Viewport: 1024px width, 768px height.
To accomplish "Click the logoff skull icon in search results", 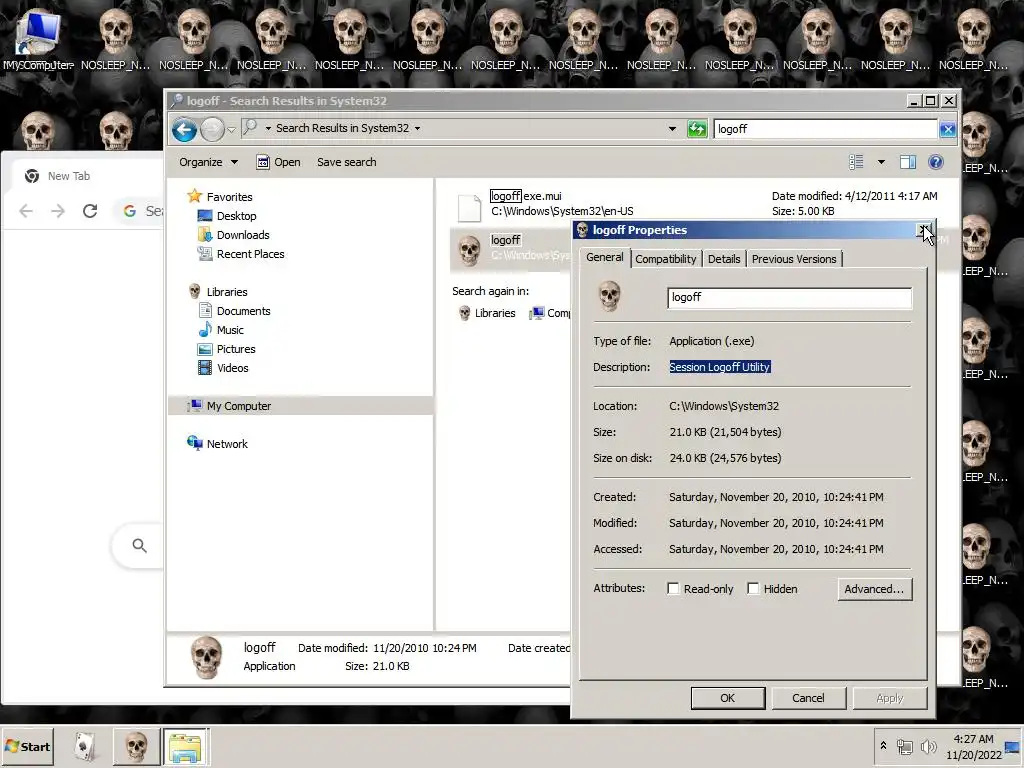I will (469, 249).
